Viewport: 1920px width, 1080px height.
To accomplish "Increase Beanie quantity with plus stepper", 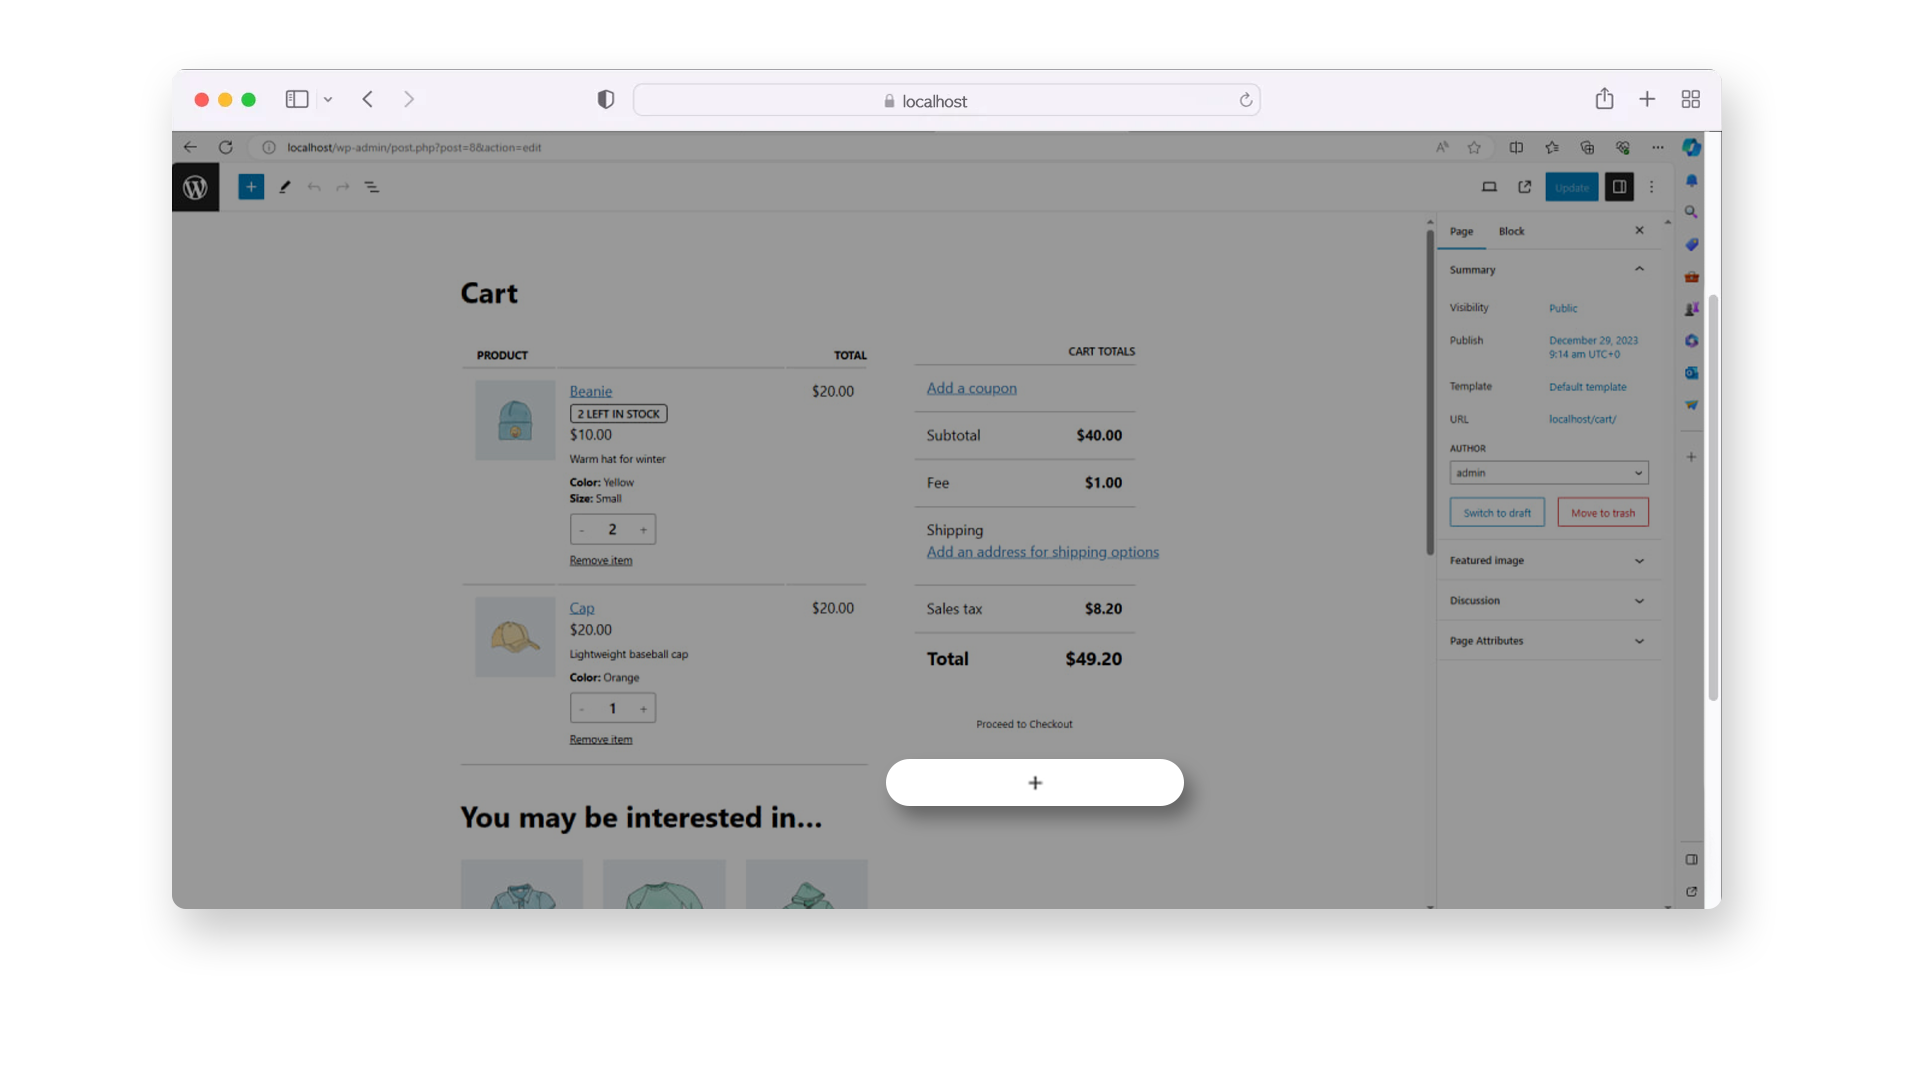I will (643, 530).
